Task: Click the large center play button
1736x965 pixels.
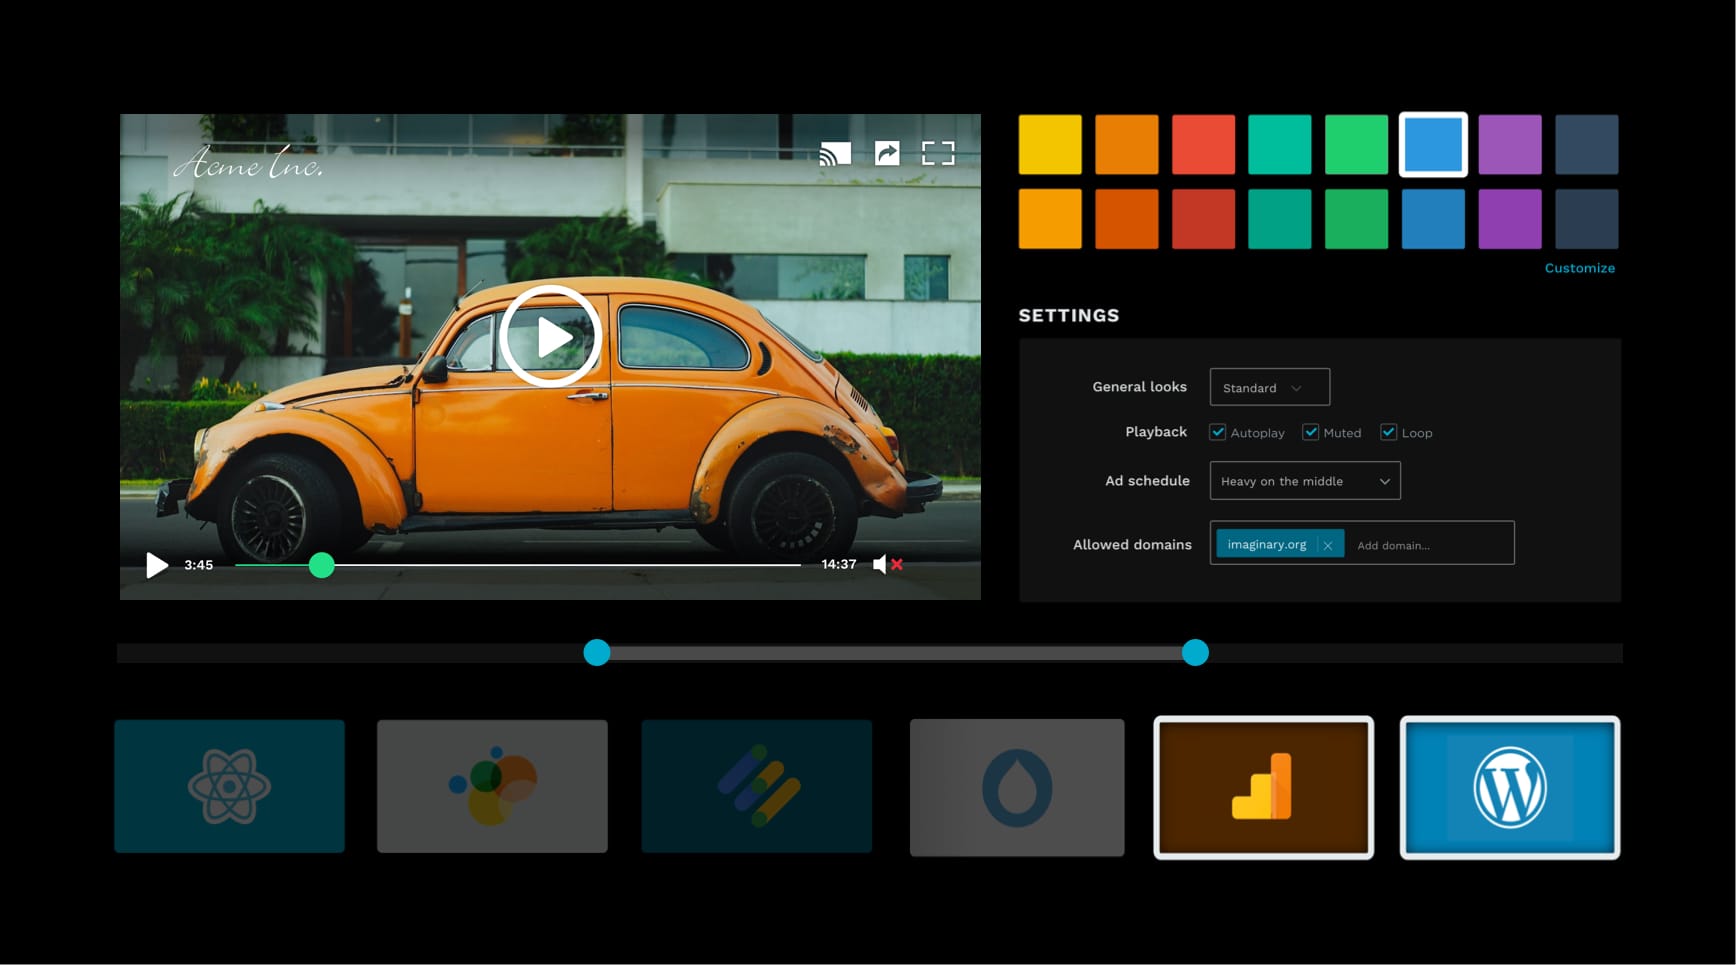Action: tap(550, 336)
